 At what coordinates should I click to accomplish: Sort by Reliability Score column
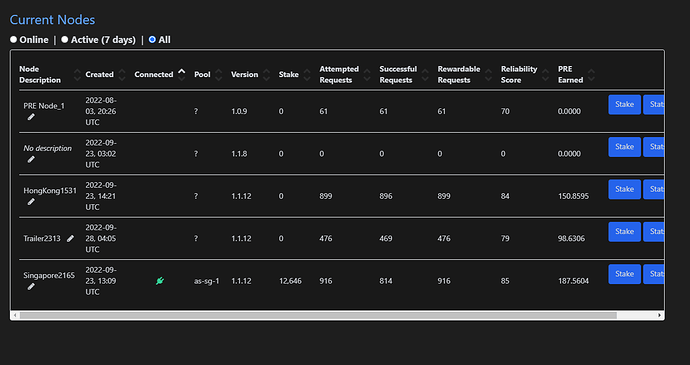click(x=546, y=74)
